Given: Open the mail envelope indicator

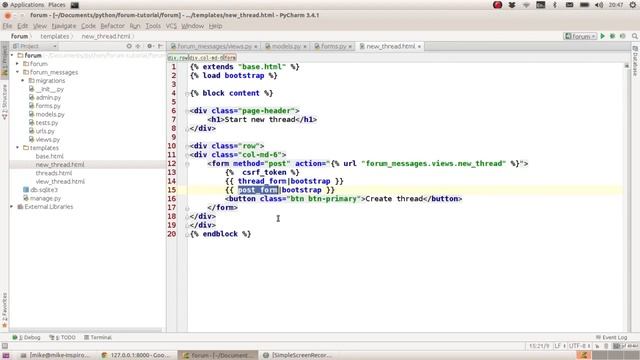Looking at the screenshot, I should 569,5.
